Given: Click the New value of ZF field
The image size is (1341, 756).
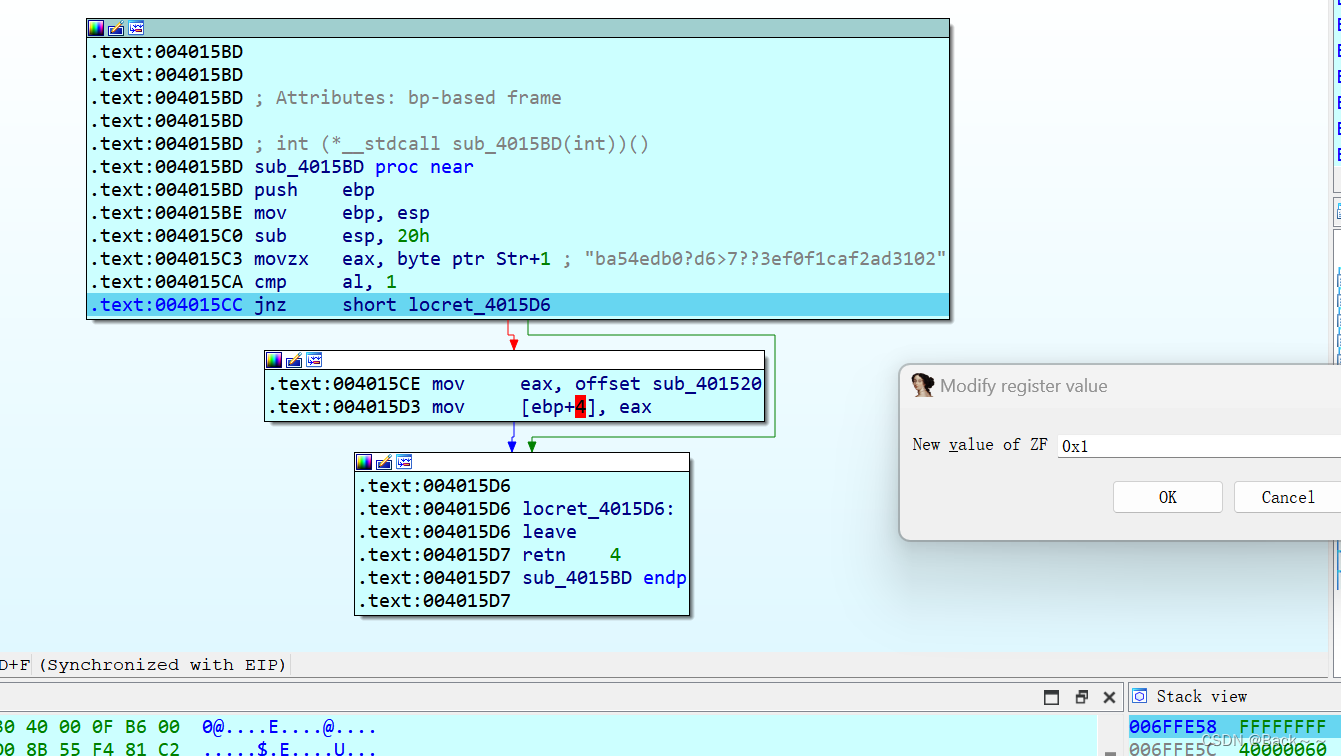Looking at the screenshot, I should [1199, 446].
